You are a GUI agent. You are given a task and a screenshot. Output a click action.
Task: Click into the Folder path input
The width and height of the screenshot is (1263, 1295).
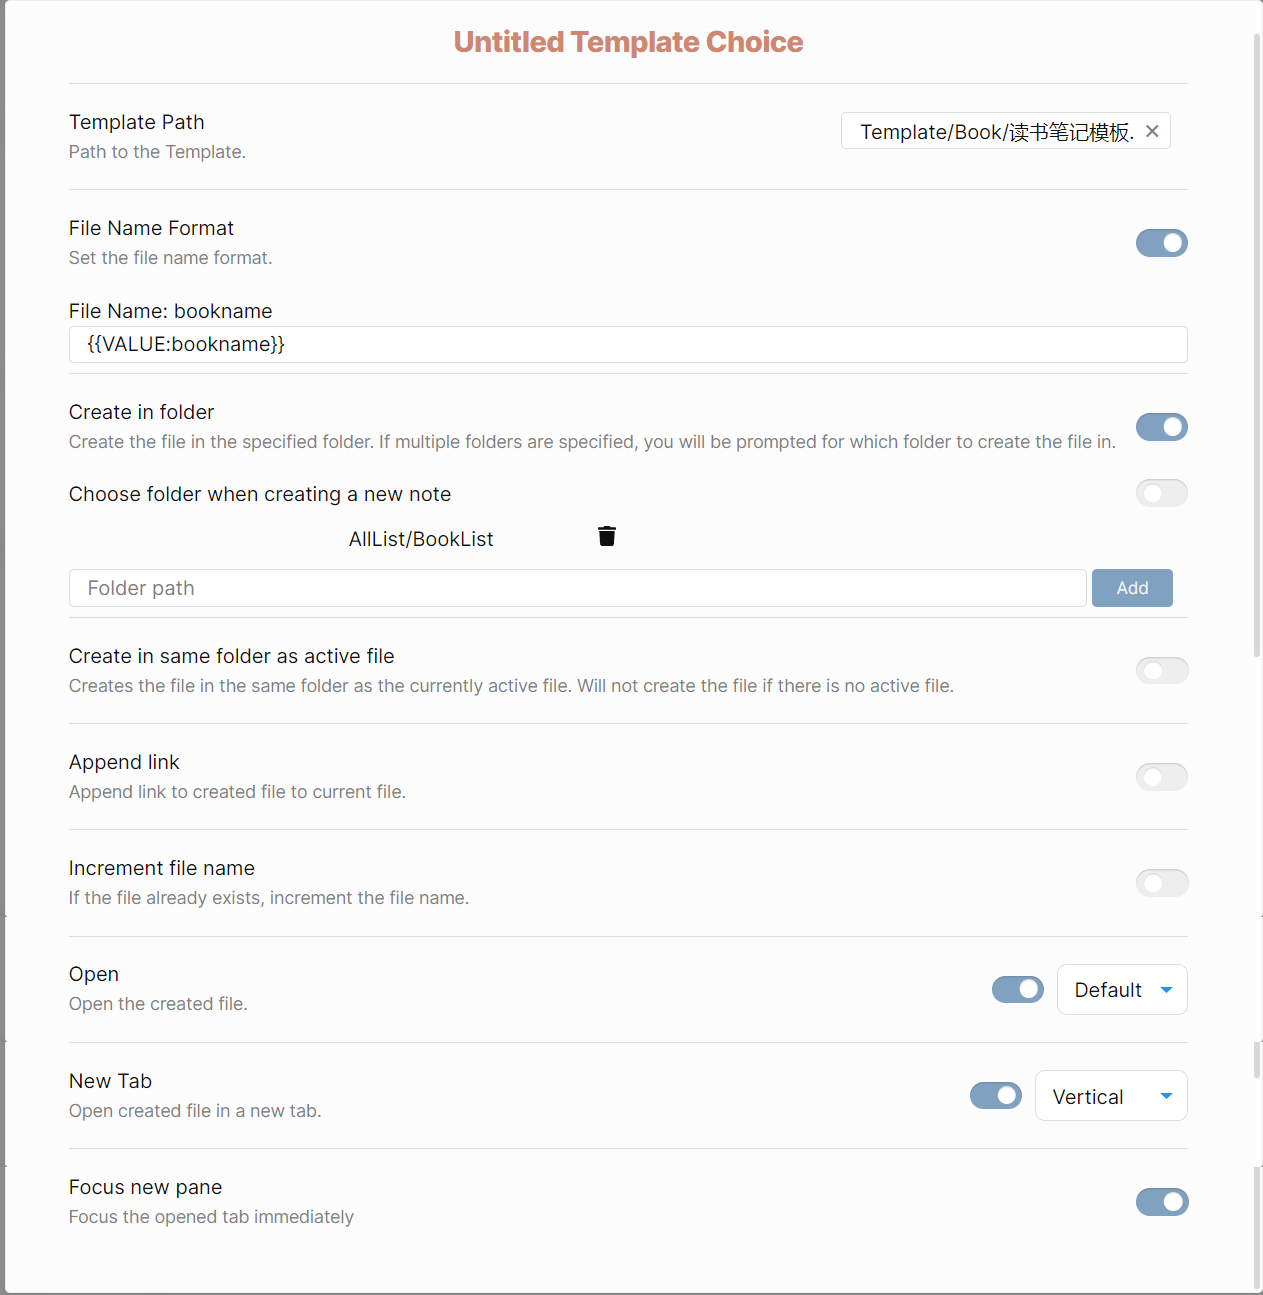(x=577, y=588)
